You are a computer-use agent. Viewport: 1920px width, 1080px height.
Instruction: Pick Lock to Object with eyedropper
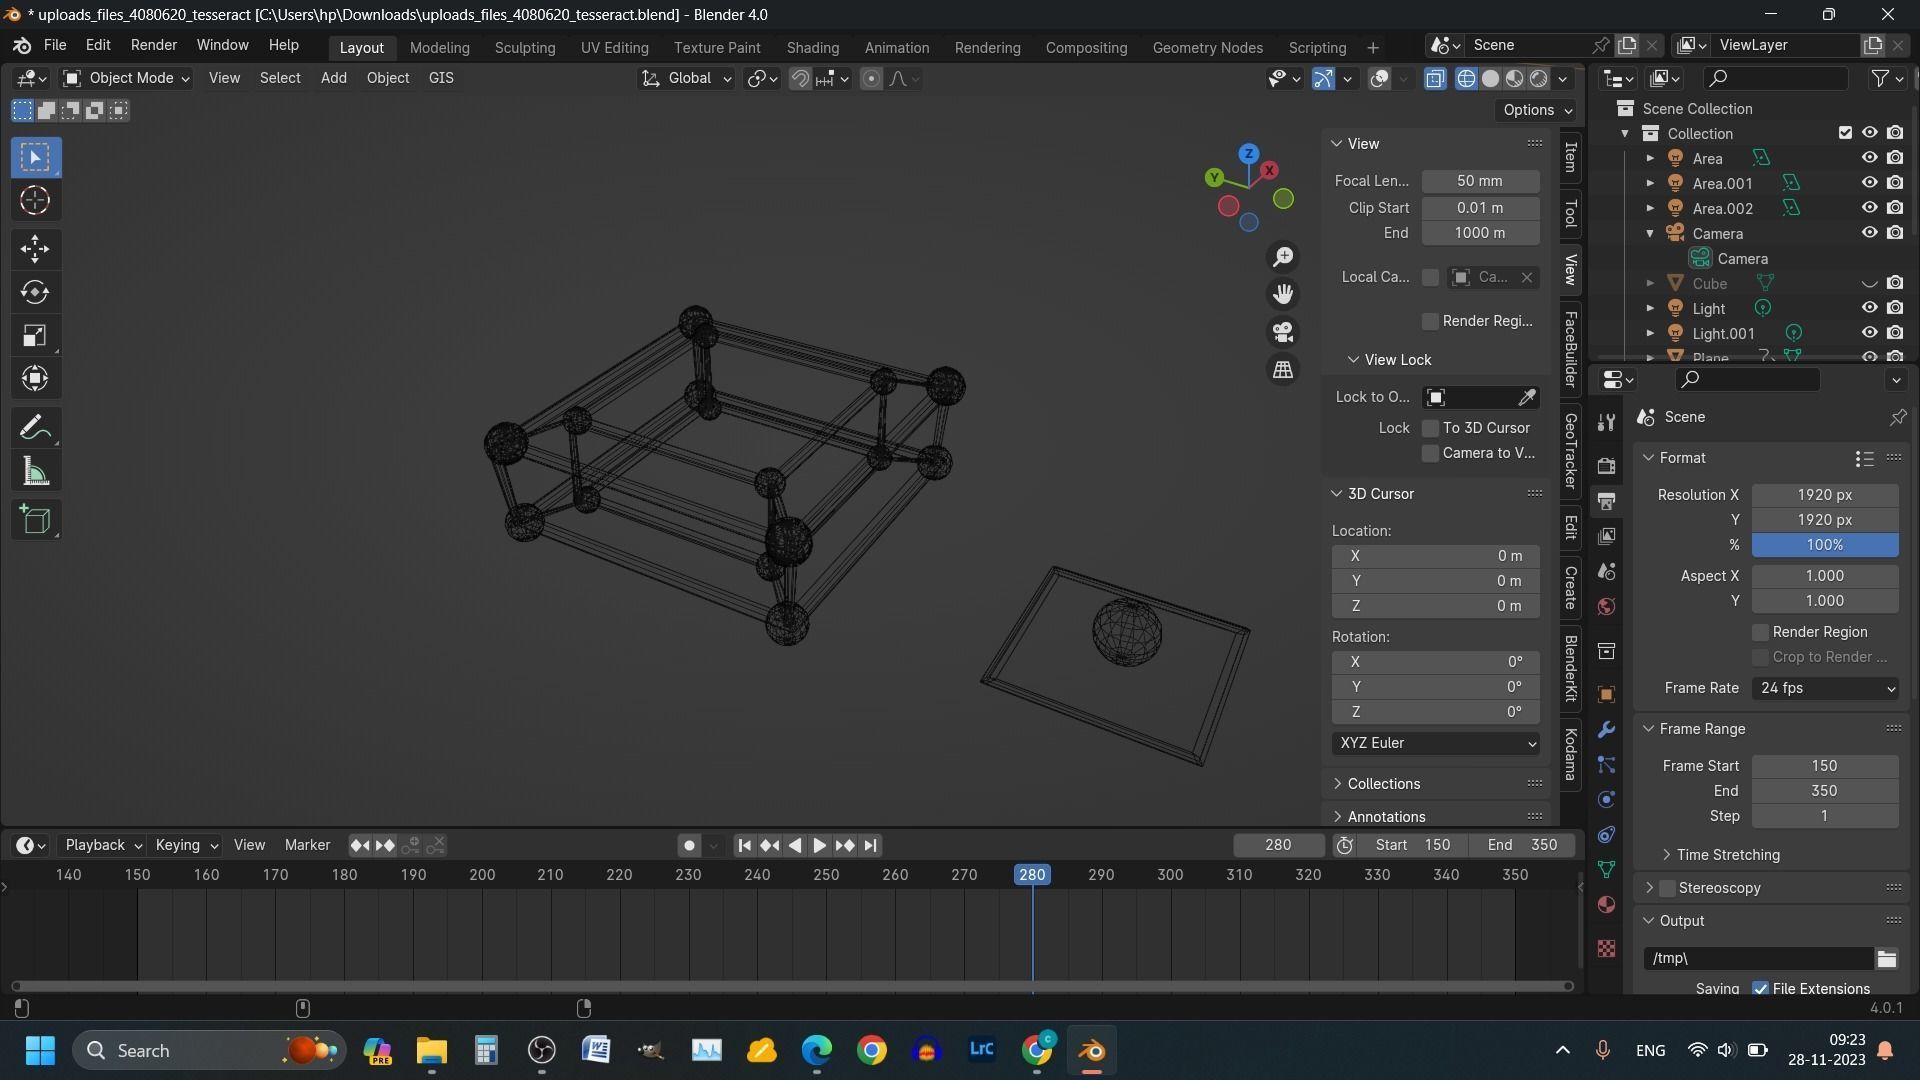1527,397
